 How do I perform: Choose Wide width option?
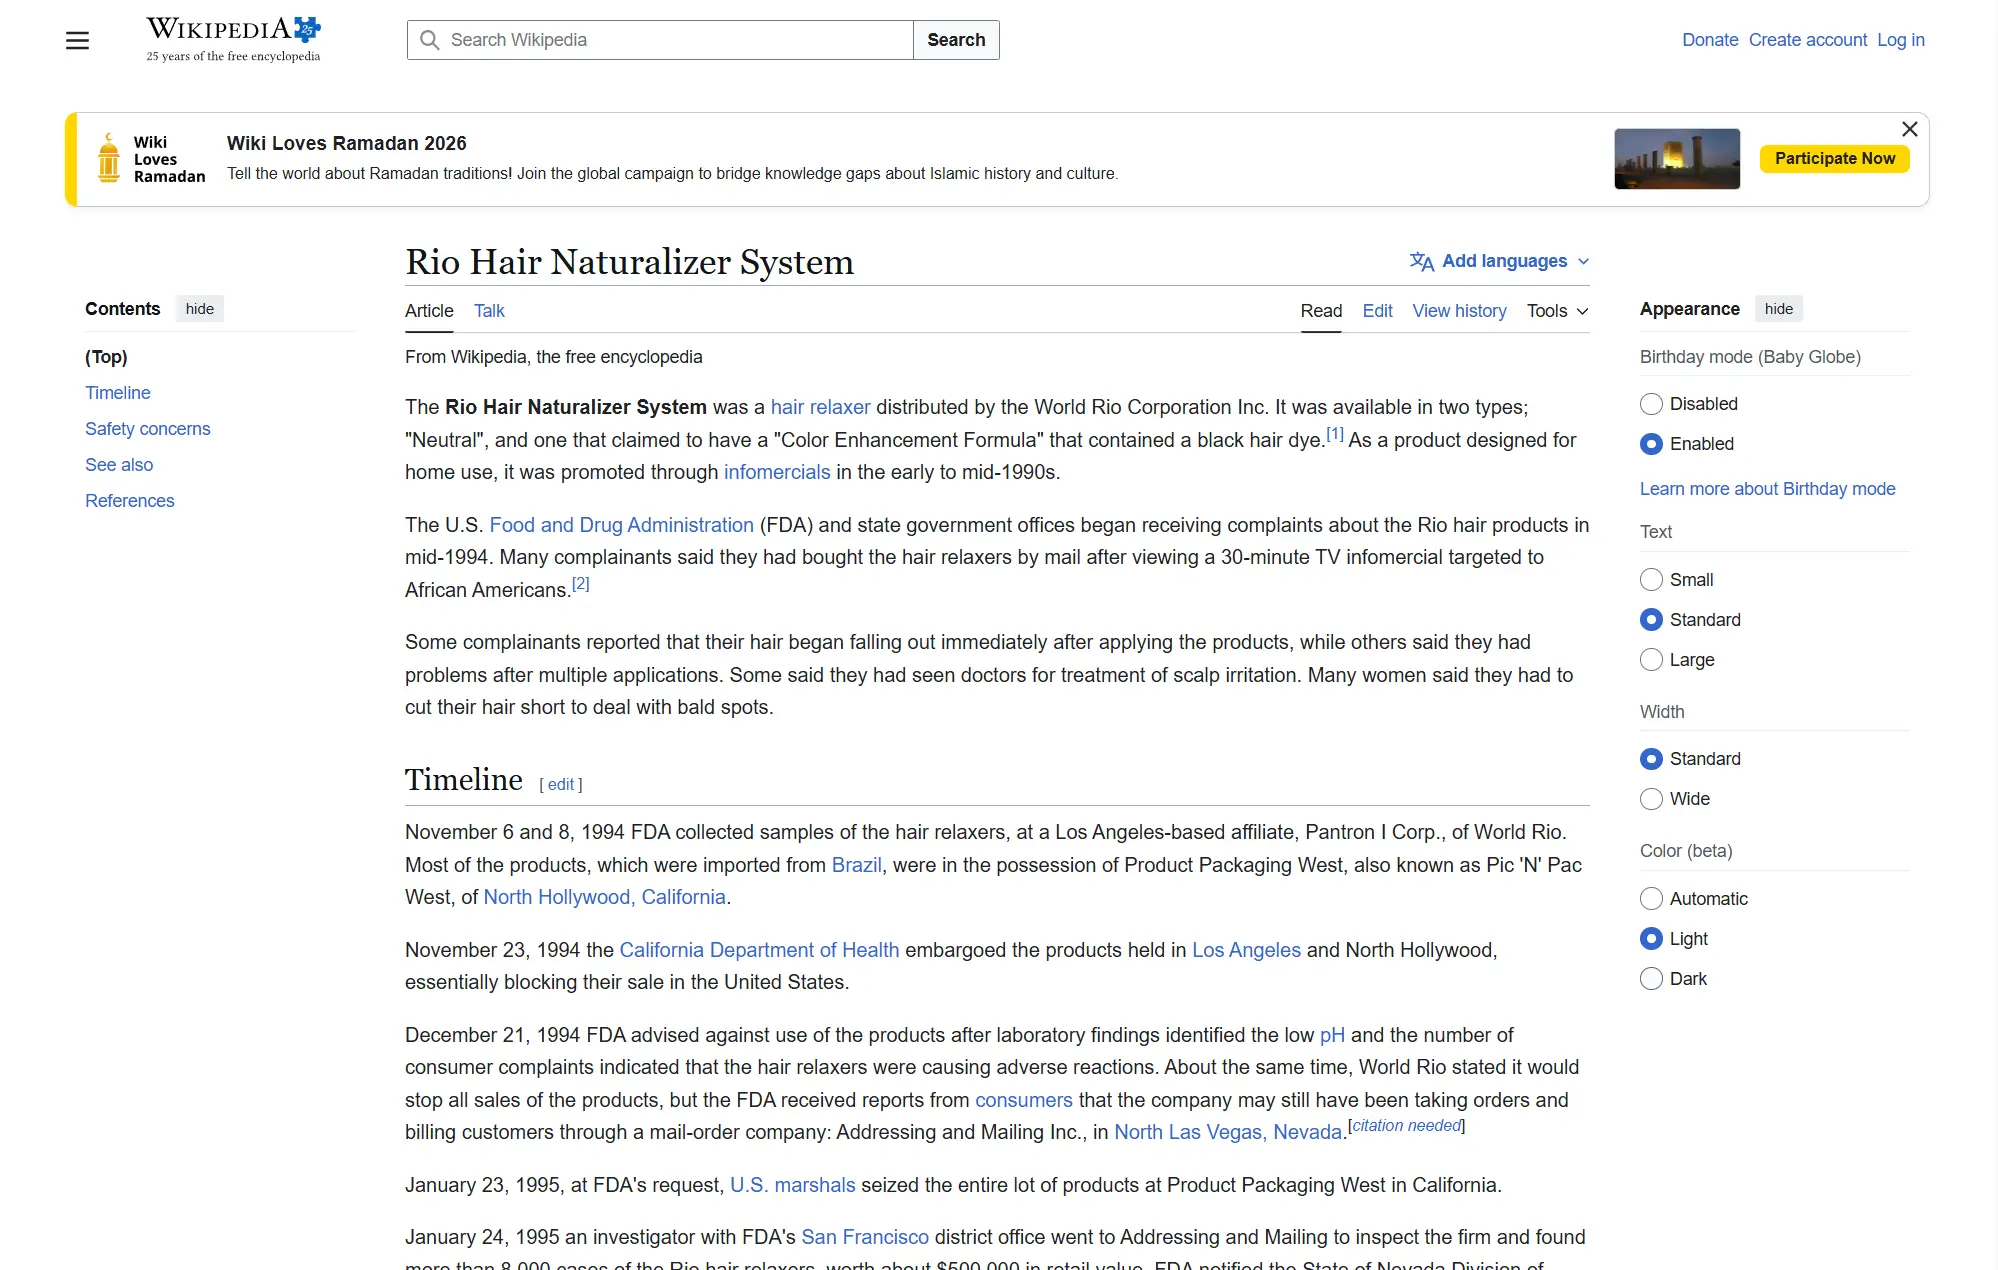click(x=1651, y=799)
